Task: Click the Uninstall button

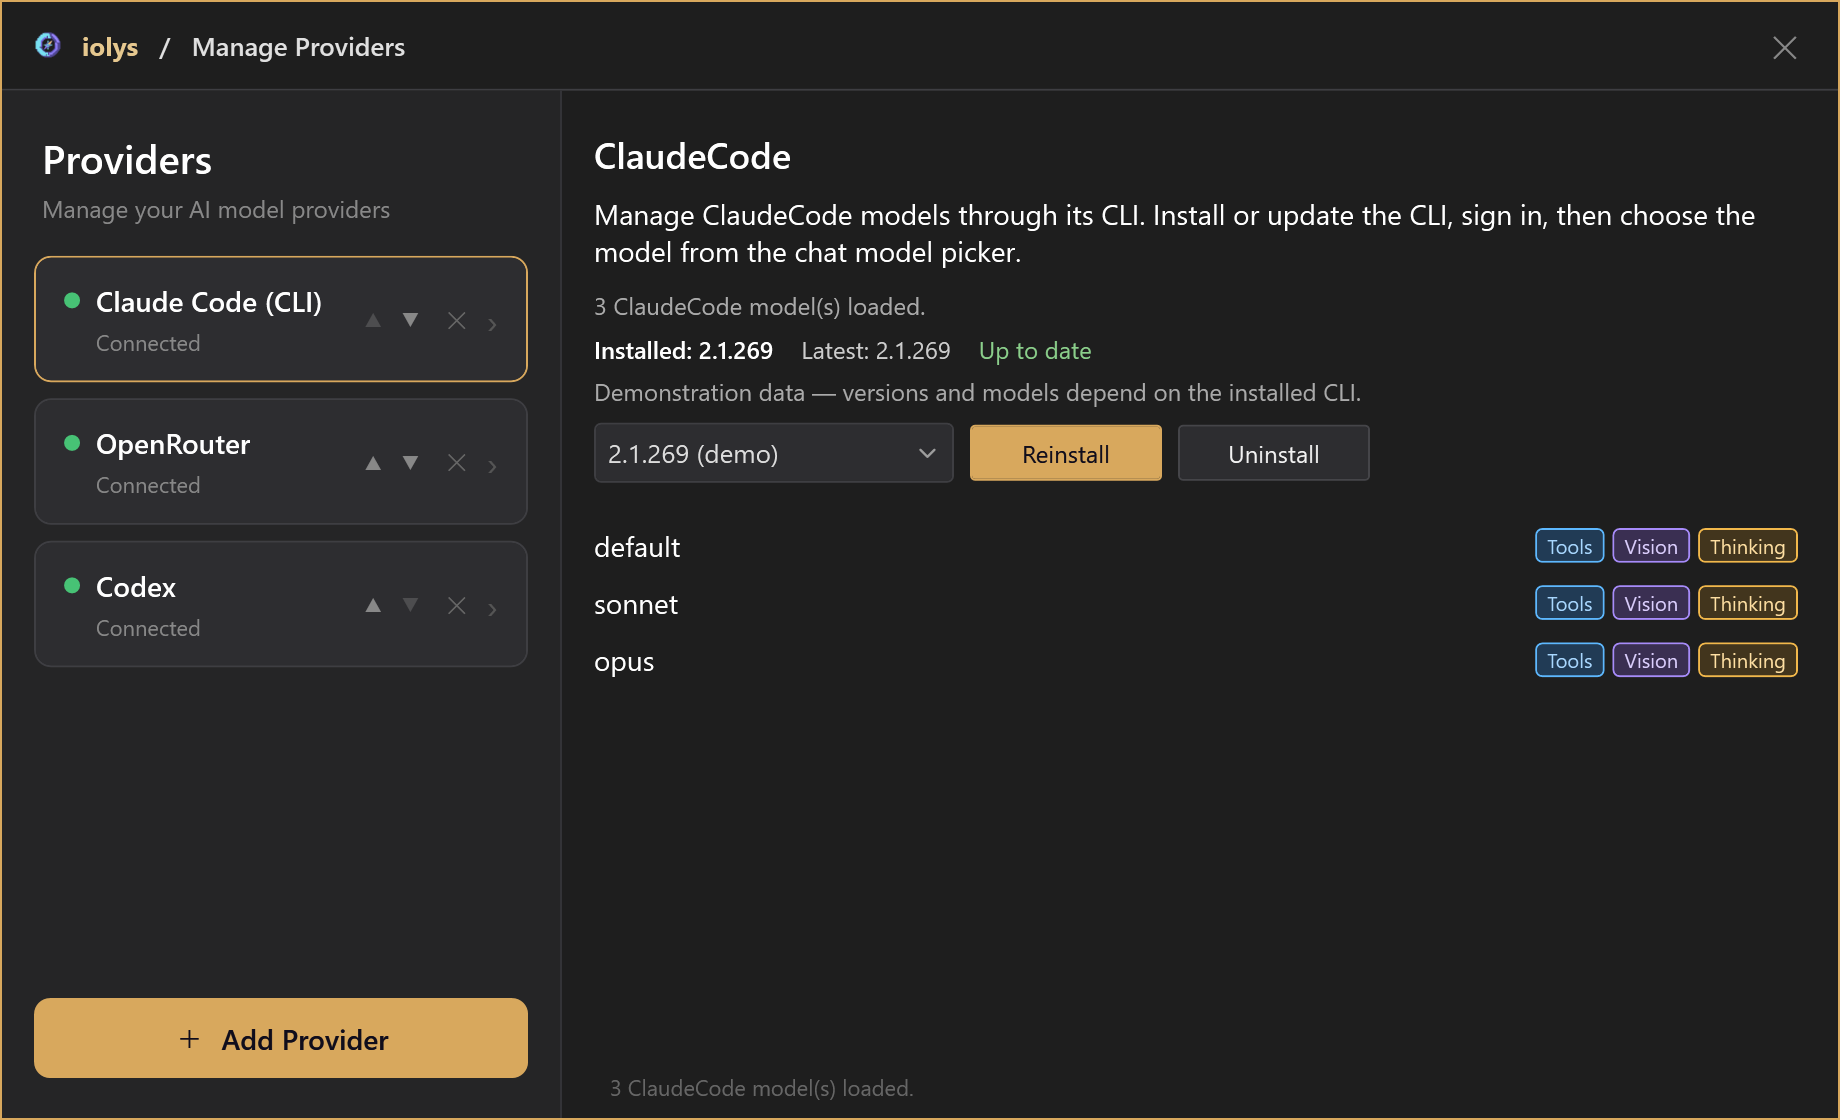Action: click(1274, 453)
